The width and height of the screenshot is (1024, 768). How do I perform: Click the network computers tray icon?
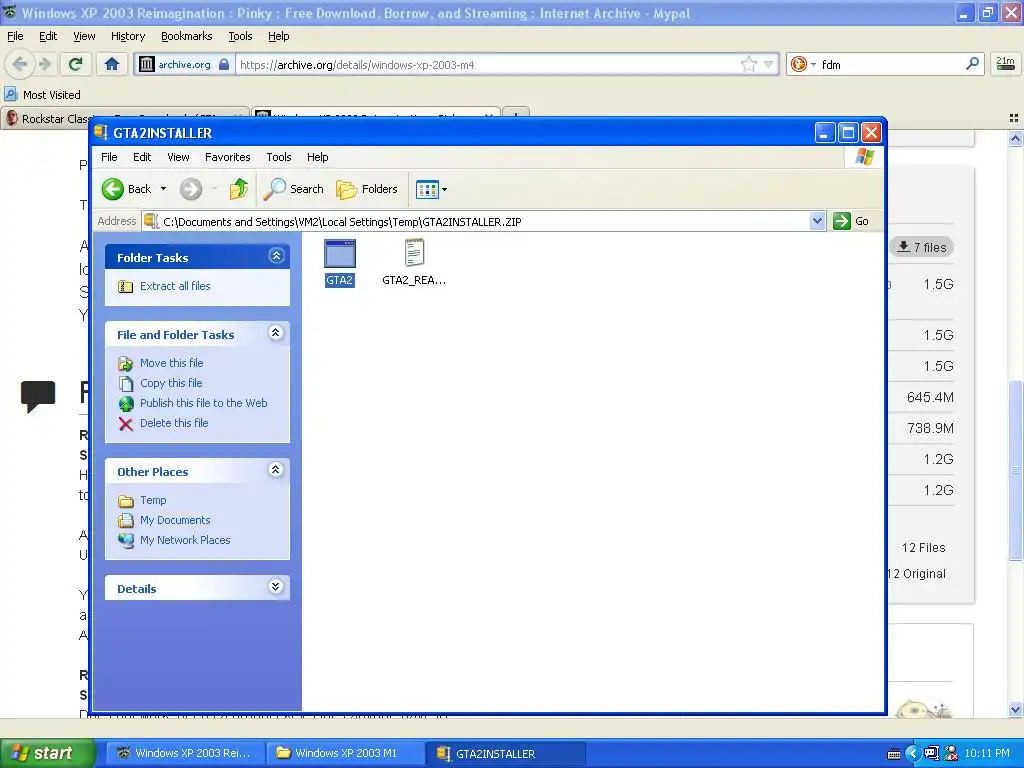coord(931,753)
